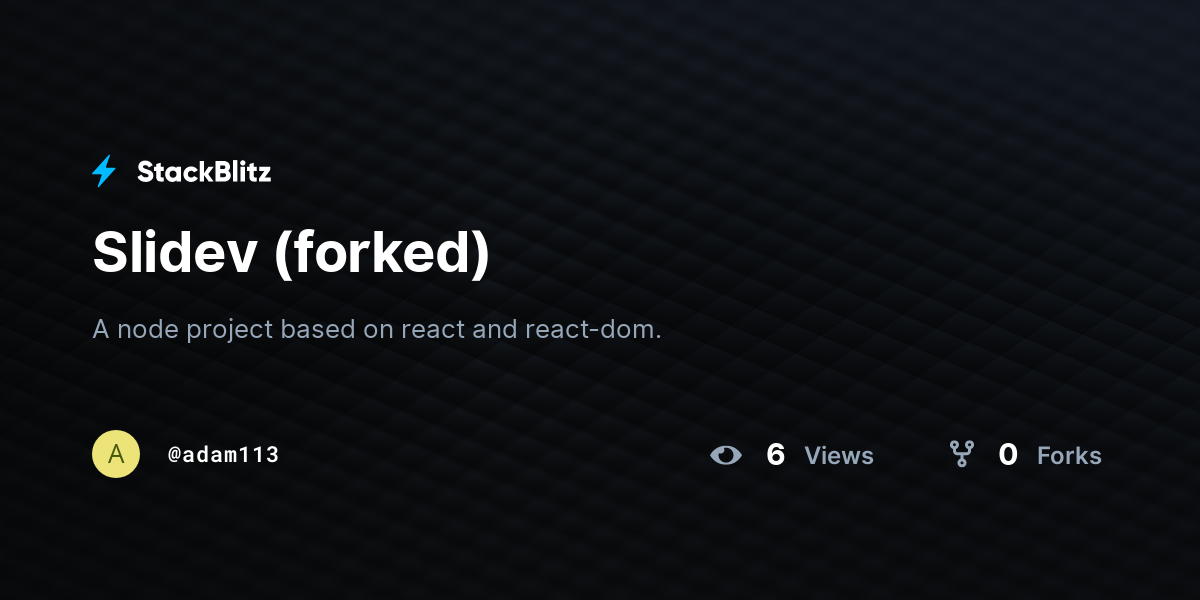Click the 'Views' label
The image size is (1200, 600).
[839, 456]
